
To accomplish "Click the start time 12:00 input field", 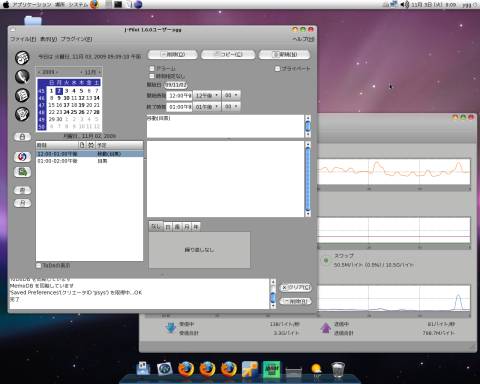I will click(179, 96).
